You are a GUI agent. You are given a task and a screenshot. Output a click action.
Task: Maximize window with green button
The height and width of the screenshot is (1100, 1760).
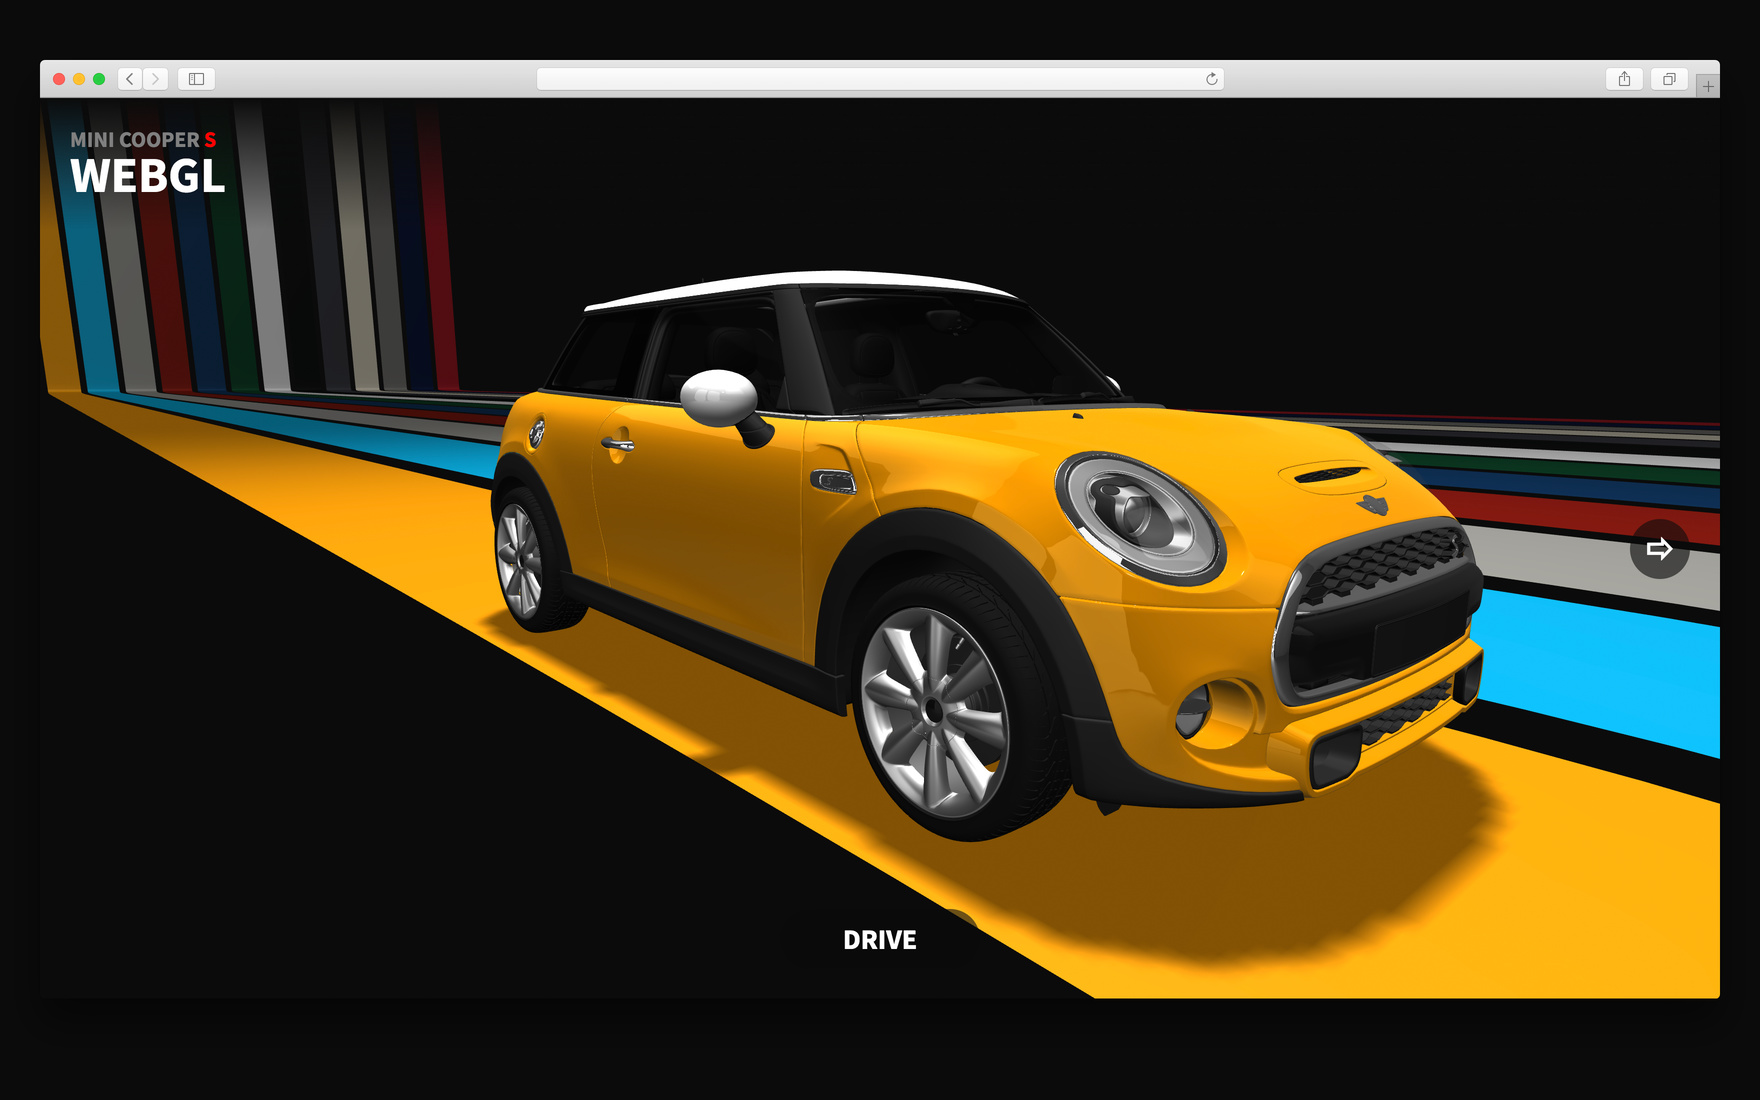click(99, 79)
